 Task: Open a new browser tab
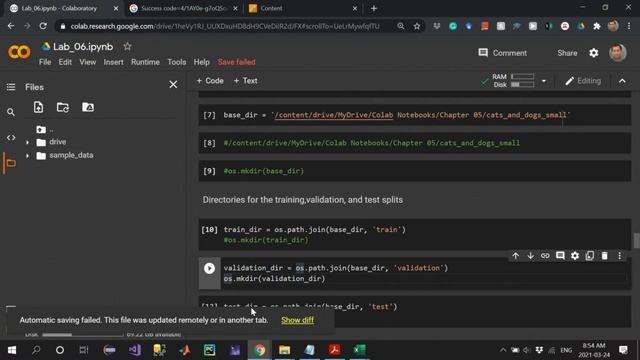coord(374,8)
